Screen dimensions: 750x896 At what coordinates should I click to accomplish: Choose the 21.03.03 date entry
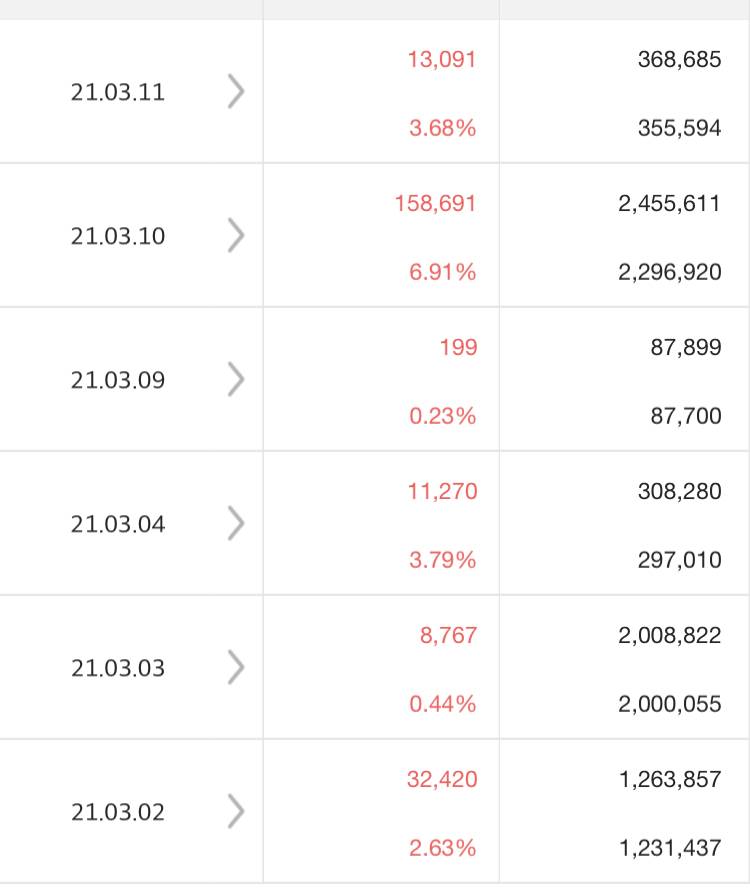tap(118, 668)
